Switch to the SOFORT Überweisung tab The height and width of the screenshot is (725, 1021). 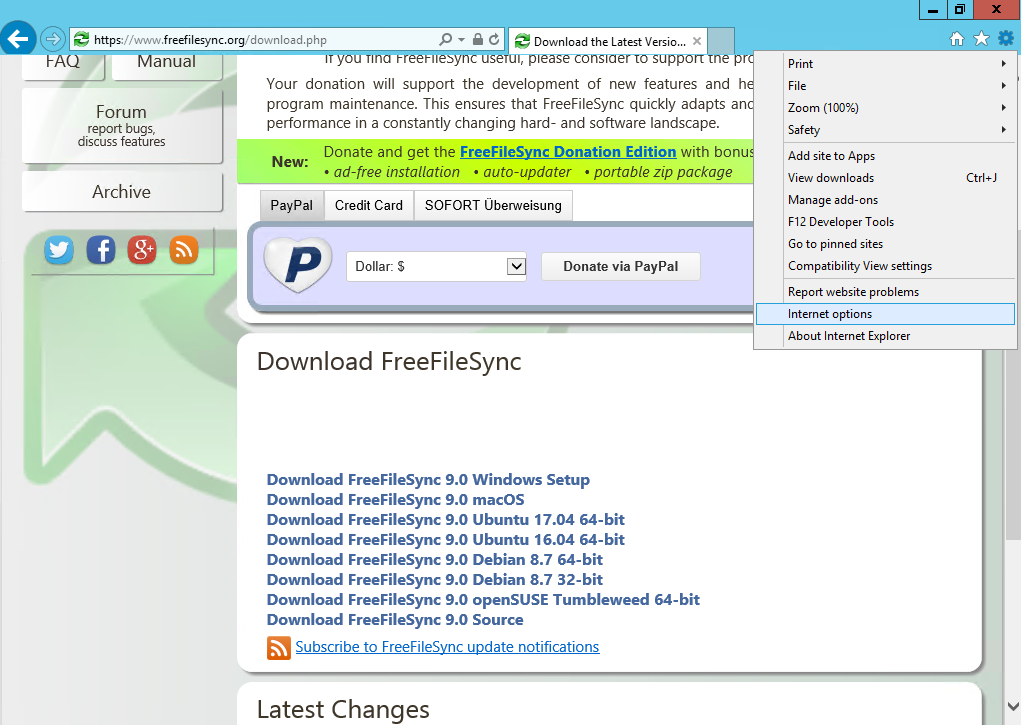(493, 205)
